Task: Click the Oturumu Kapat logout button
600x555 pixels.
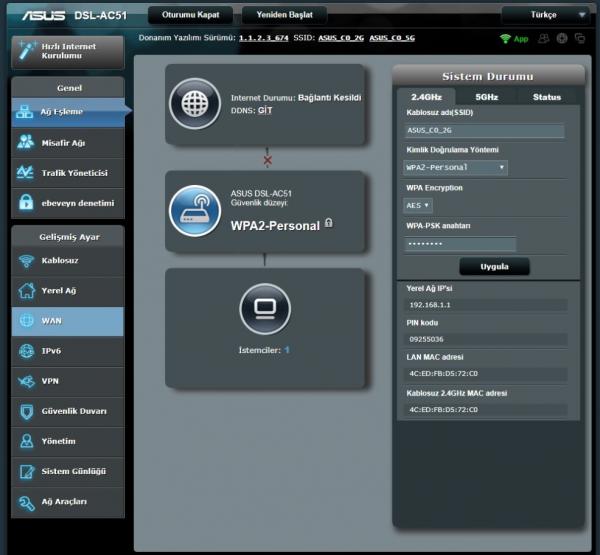Action: [191, 15]
